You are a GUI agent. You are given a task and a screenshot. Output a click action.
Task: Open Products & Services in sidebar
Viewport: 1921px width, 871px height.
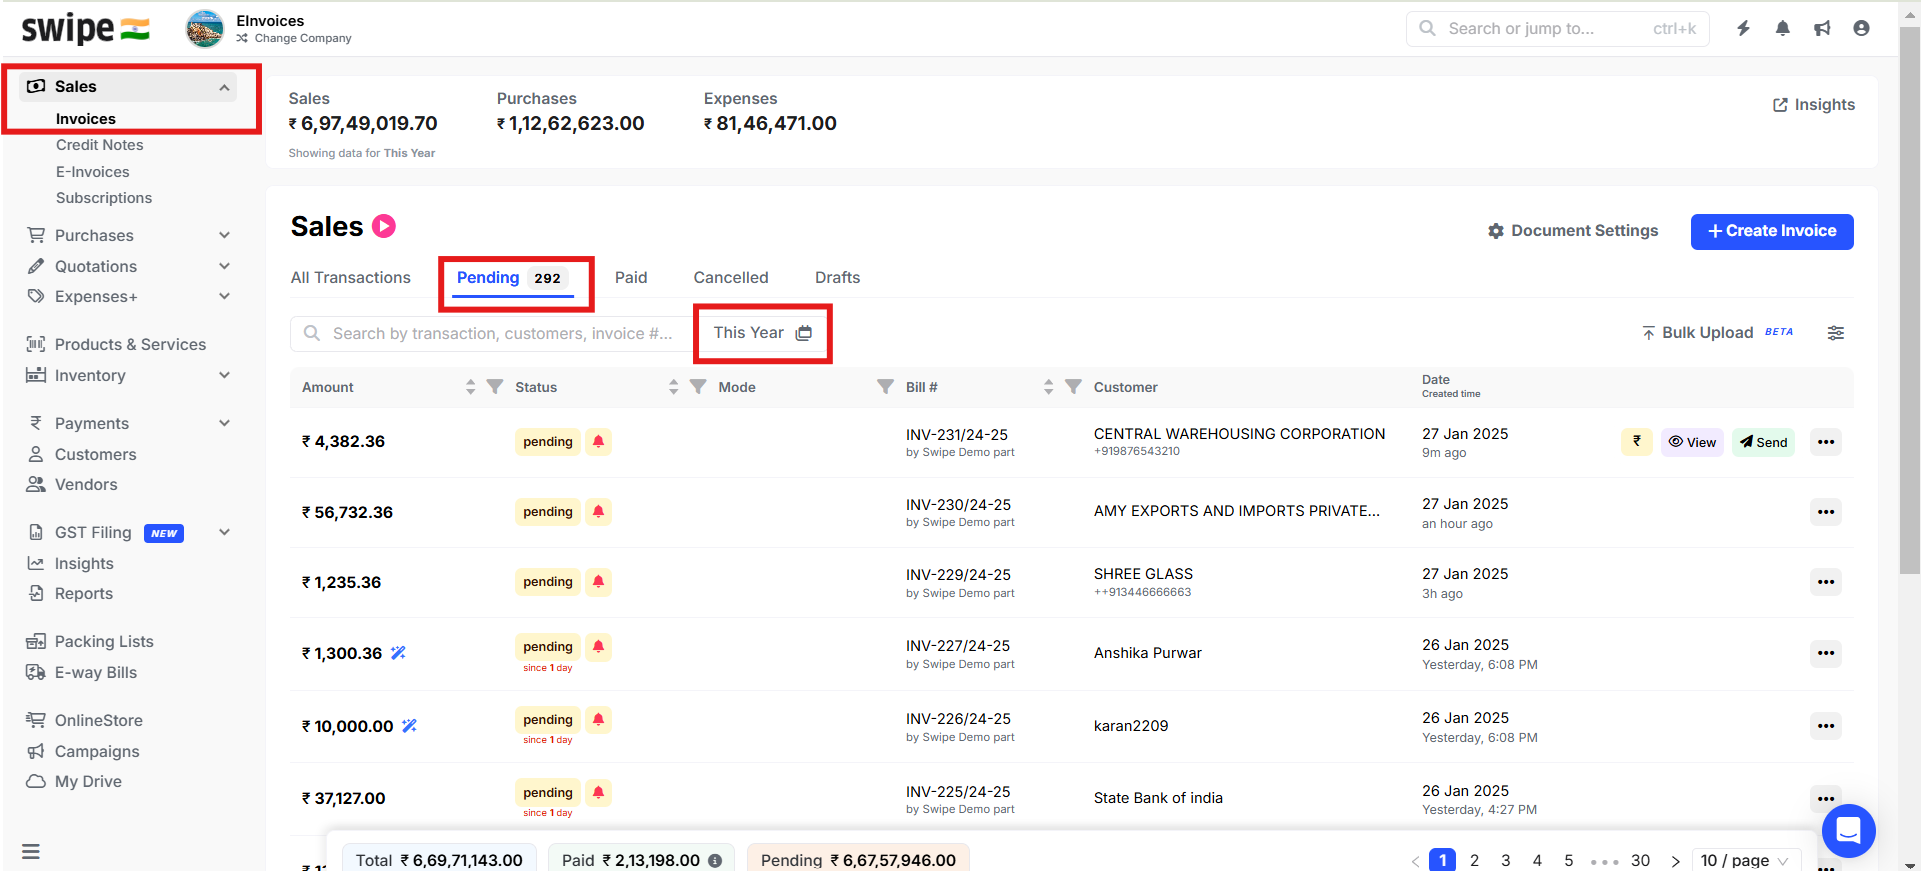(x=130, y=344)
